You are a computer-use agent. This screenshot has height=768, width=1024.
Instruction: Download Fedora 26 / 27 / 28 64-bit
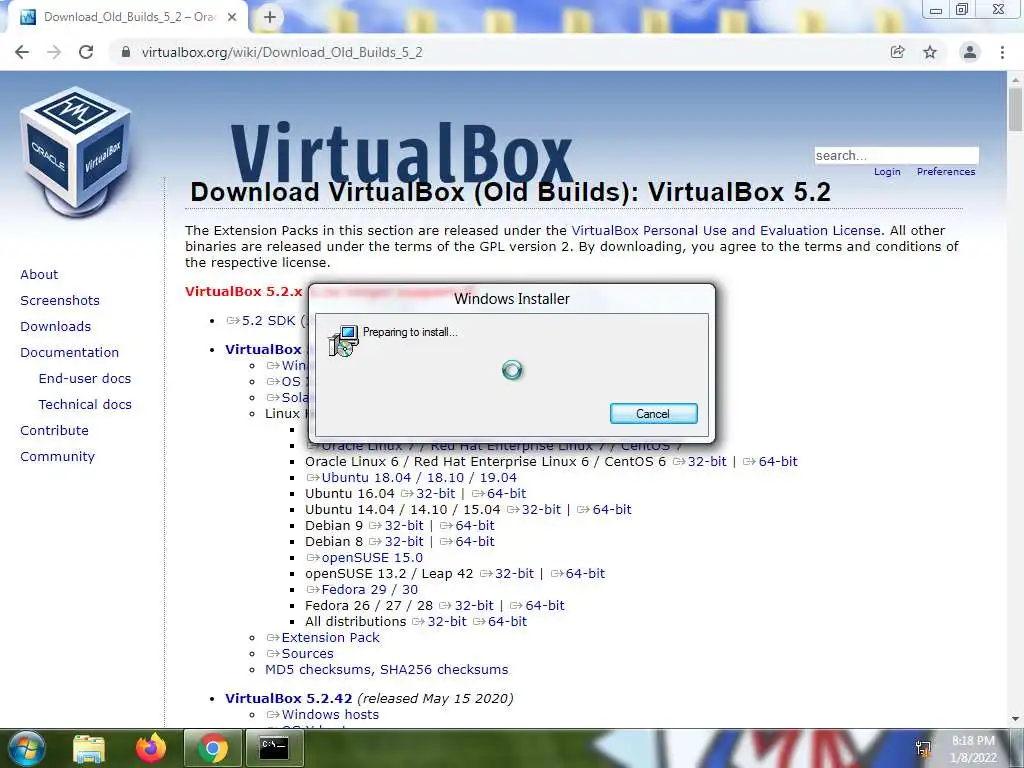(545, 606)
